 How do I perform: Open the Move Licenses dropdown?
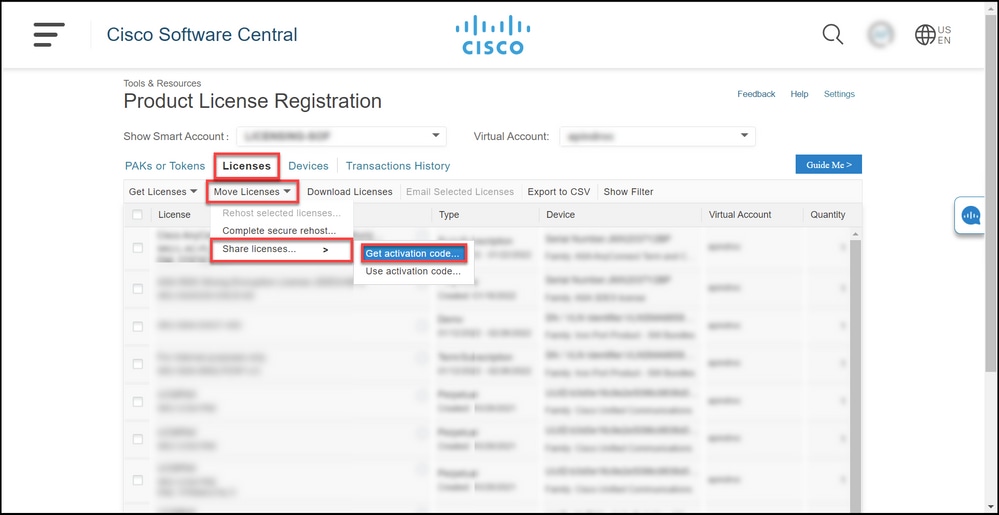point(252,191)
